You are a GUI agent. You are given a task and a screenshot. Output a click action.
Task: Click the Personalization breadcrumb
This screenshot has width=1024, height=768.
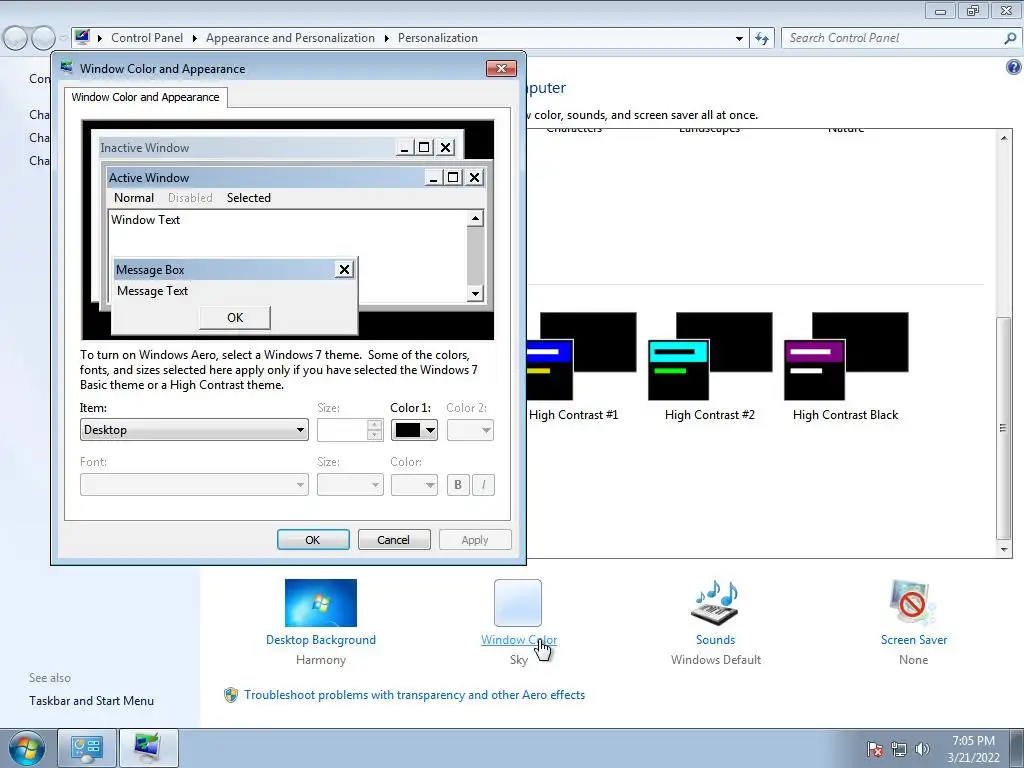[x=438, y=38]
